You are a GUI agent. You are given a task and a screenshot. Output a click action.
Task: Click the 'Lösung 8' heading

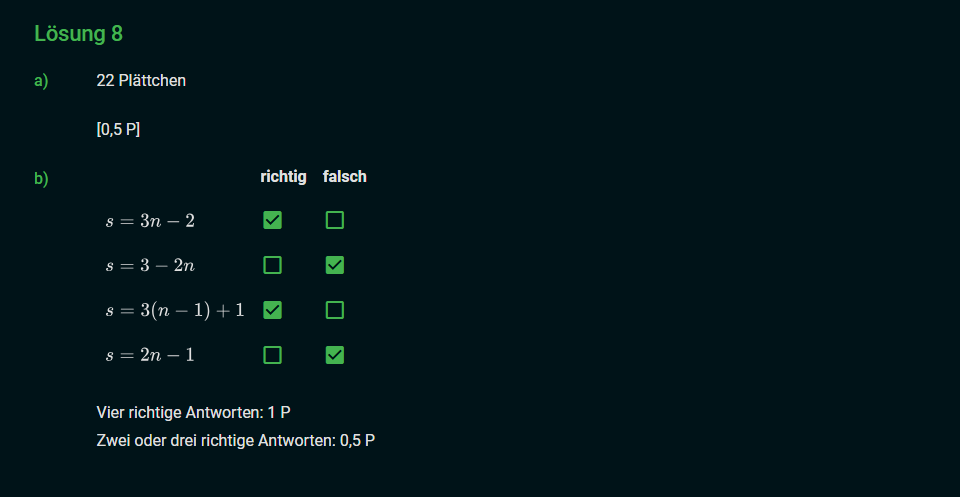(x=79, y=34)
